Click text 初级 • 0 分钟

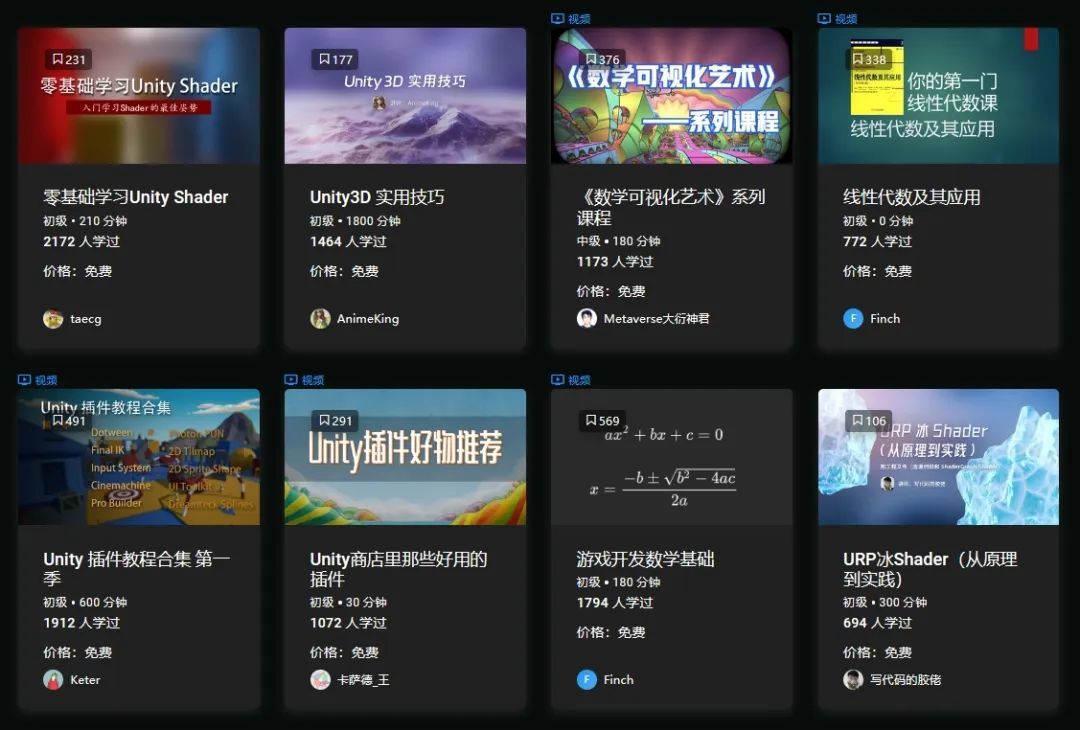coord(878,221)
